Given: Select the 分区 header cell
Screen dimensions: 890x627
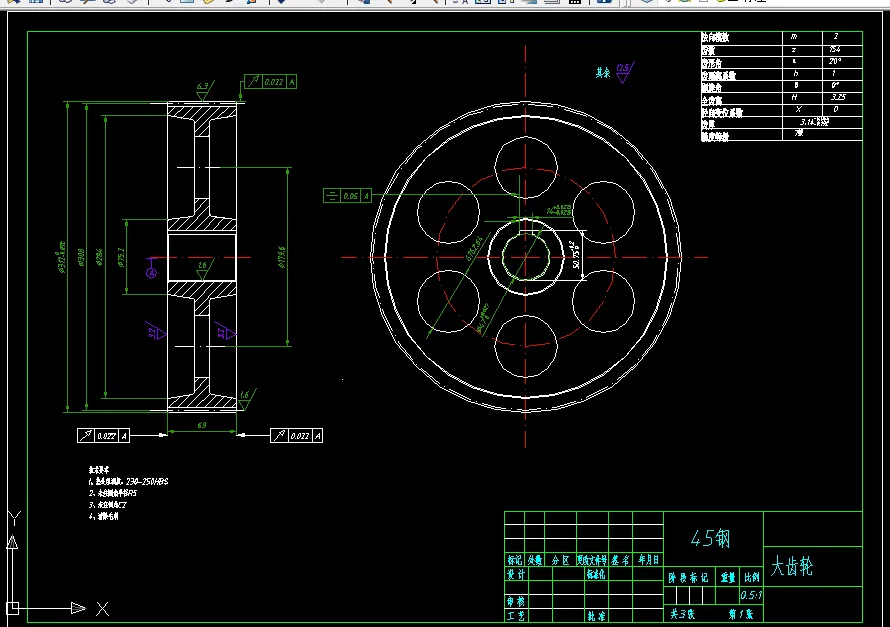Looking at the screenshot, I should (560, 560).
